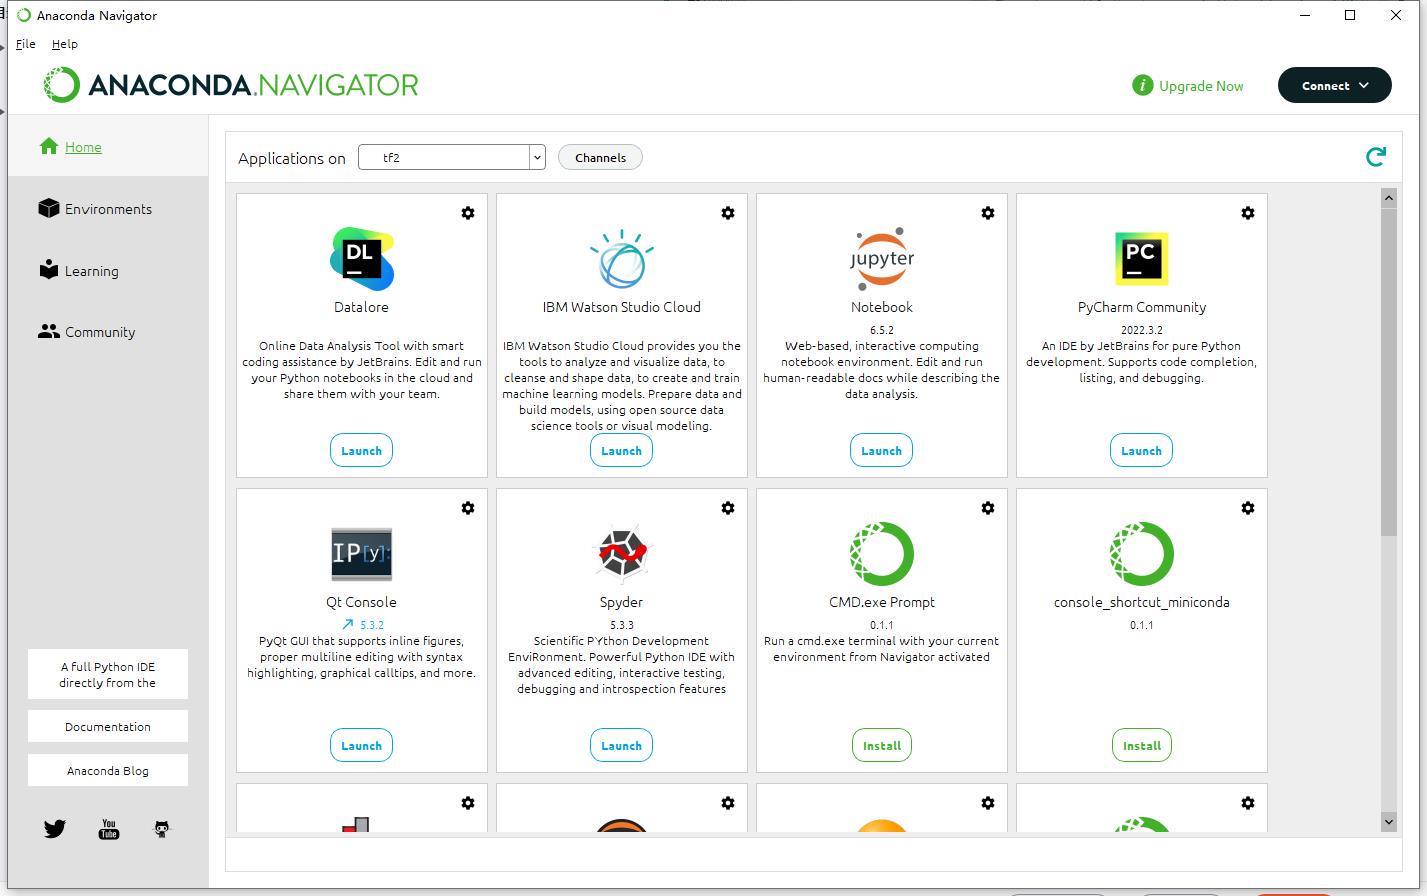Click the console_shortcut_miniconda green ring icon
The height and width of the screenshot is (896, 1427).
point(1142,554)
